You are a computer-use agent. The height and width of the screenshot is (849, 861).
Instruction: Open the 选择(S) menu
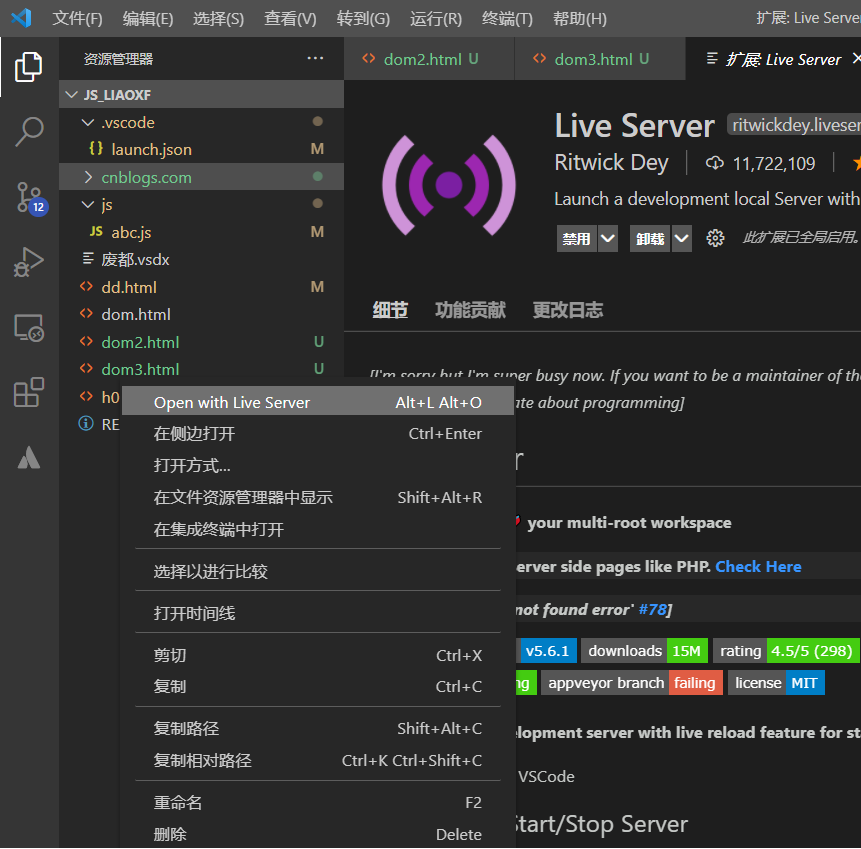point(219,19)
